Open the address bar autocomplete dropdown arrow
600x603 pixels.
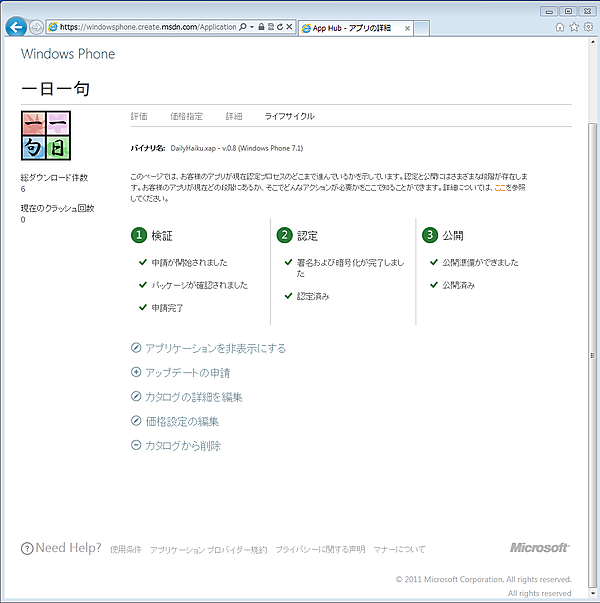click(252, 27)
